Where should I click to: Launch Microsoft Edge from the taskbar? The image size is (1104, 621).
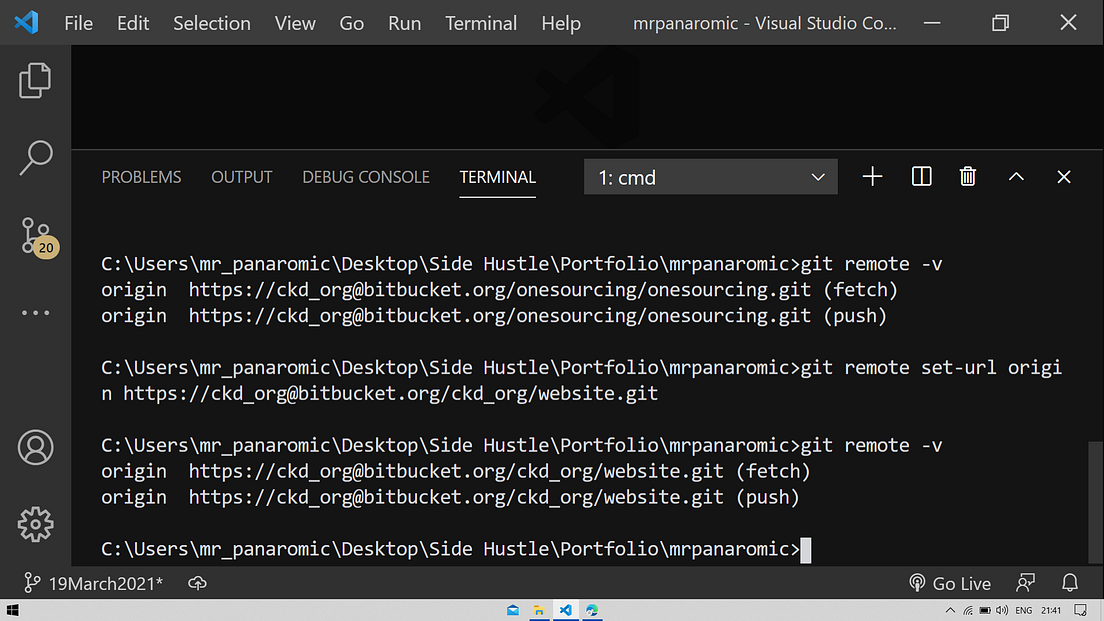[592, 609]
